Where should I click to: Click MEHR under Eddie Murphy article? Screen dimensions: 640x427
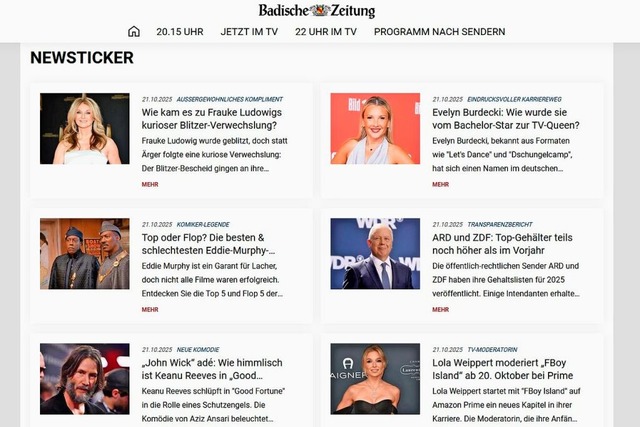150,309
